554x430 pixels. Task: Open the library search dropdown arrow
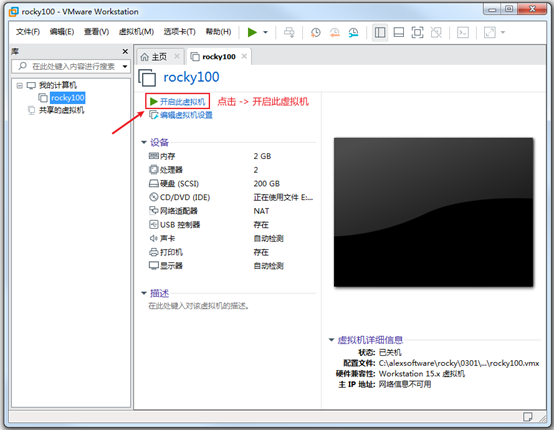point(125,66)
